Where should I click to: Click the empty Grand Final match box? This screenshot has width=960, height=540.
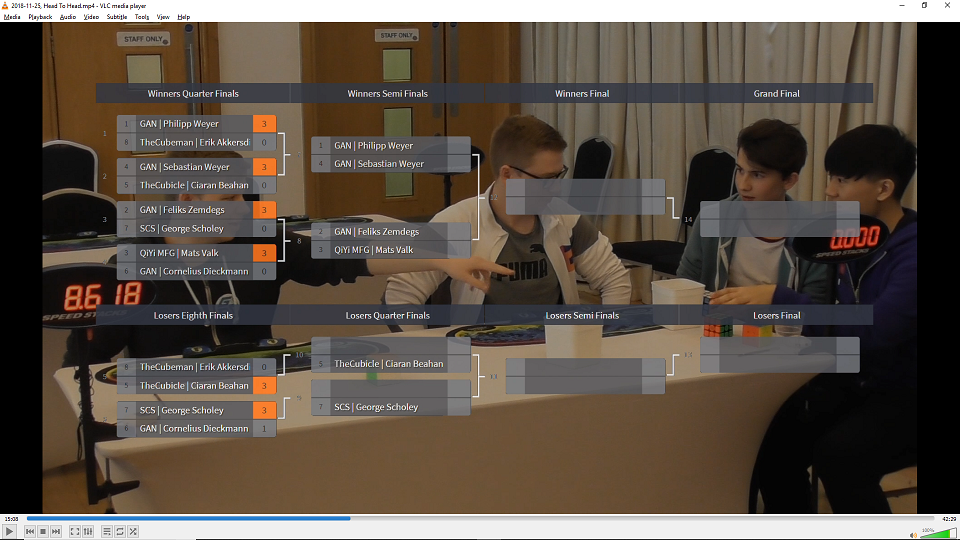coord(779,219)
